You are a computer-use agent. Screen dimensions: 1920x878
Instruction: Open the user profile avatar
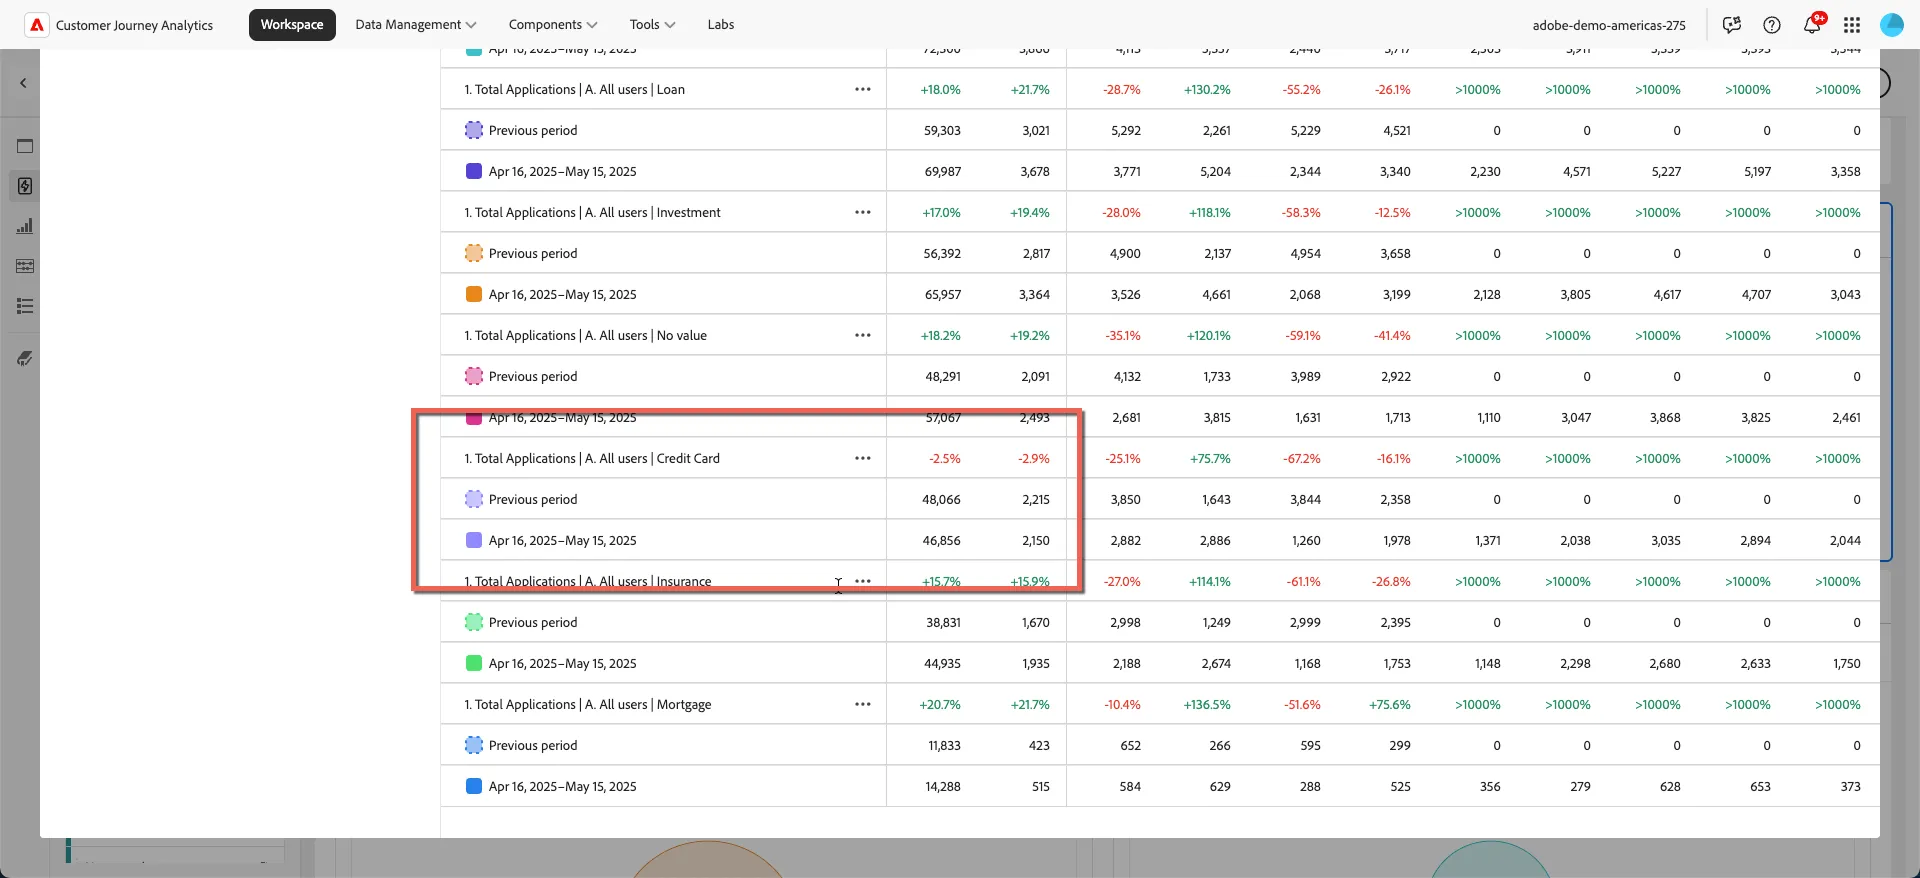pyautogui.click(x=1892, y=25)
